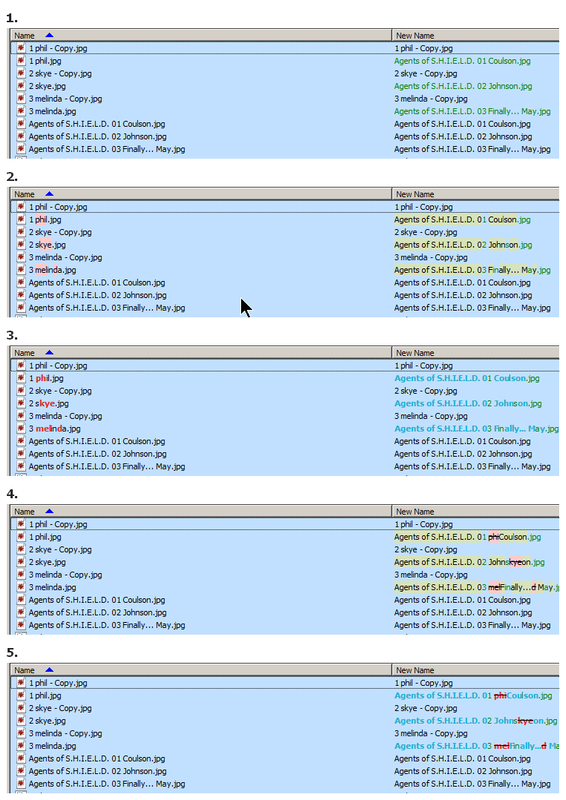Select cyan new name '03 Finally… May.jpg' in panel 3
The width and height of the screenshot is (566, 800).
click(x=476, y=429)
